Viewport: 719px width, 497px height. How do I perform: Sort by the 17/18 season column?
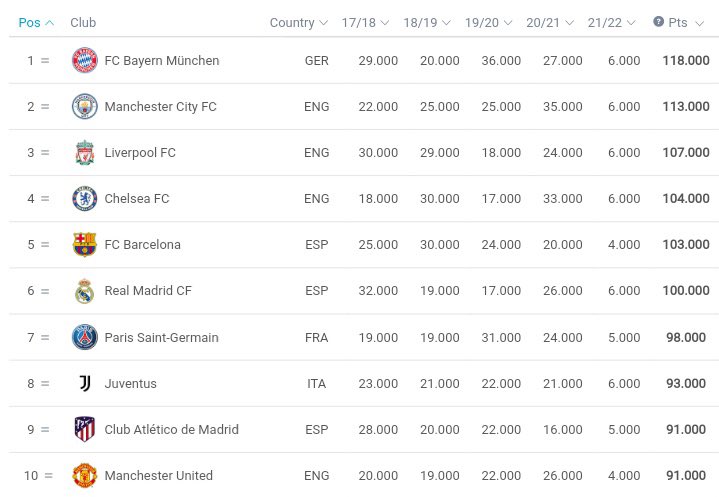pyautogui.click(x=365, y=22)
